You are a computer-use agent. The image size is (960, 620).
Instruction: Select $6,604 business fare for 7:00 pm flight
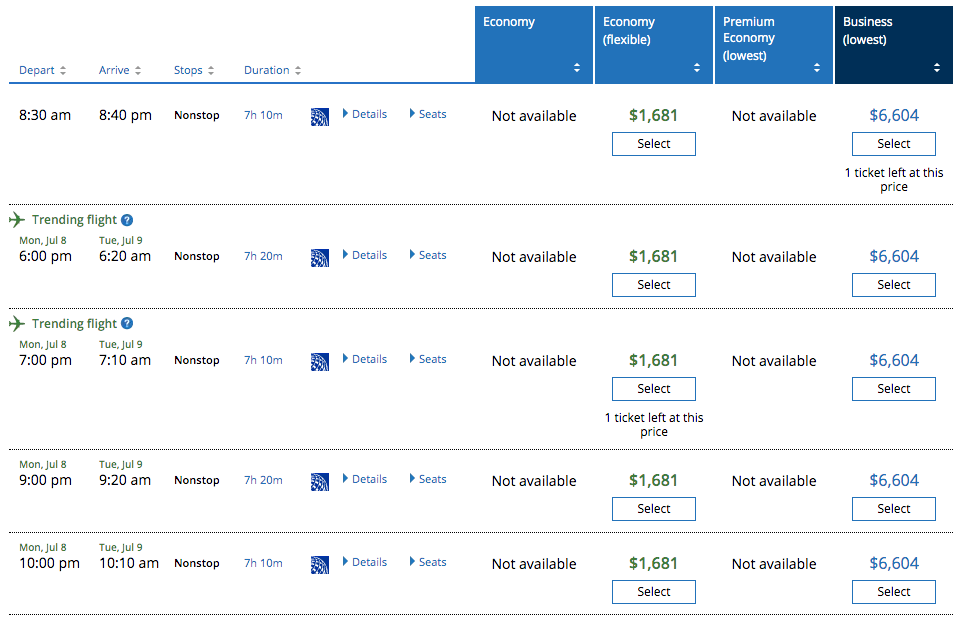click(x=893, y=389)
